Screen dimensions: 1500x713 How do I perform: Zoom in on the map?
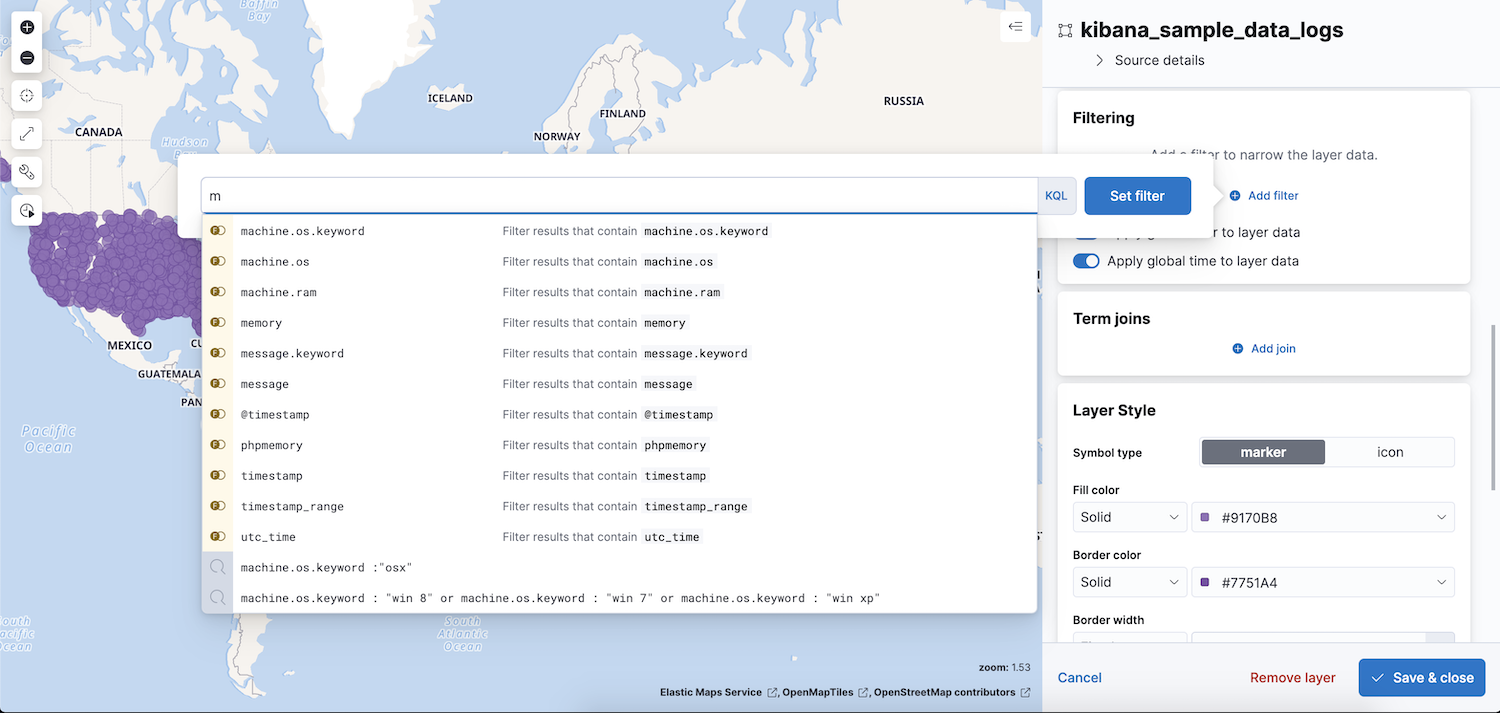(27, 27)
